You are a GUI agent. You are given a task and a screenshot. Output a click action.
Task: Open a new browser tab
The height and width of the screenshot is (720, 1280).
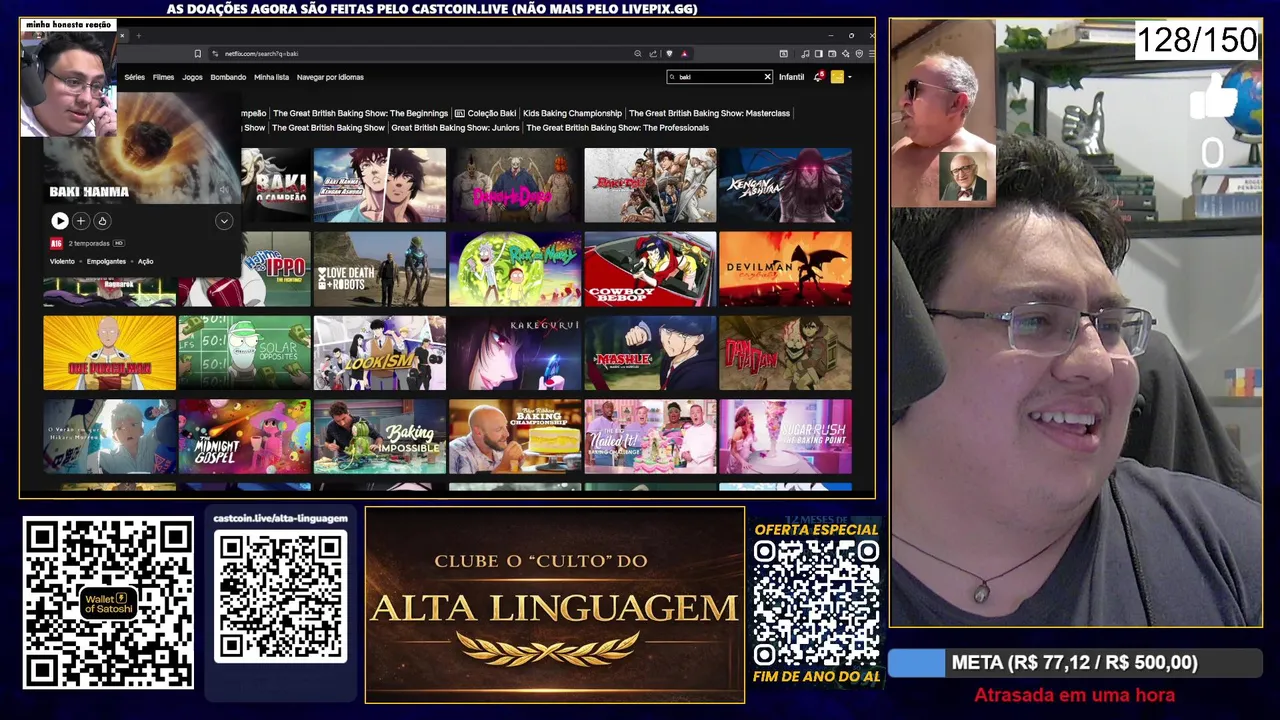click(x=139, y=36)
